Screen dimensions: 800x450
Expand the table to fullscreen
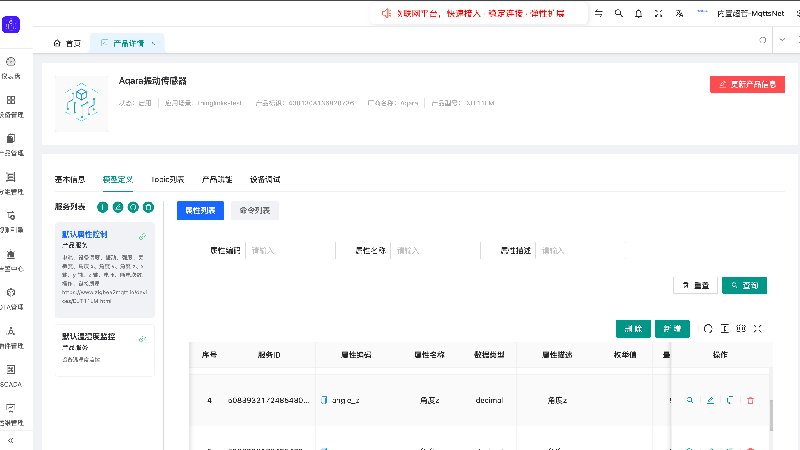pyautogui.click(x=758, y=329)
